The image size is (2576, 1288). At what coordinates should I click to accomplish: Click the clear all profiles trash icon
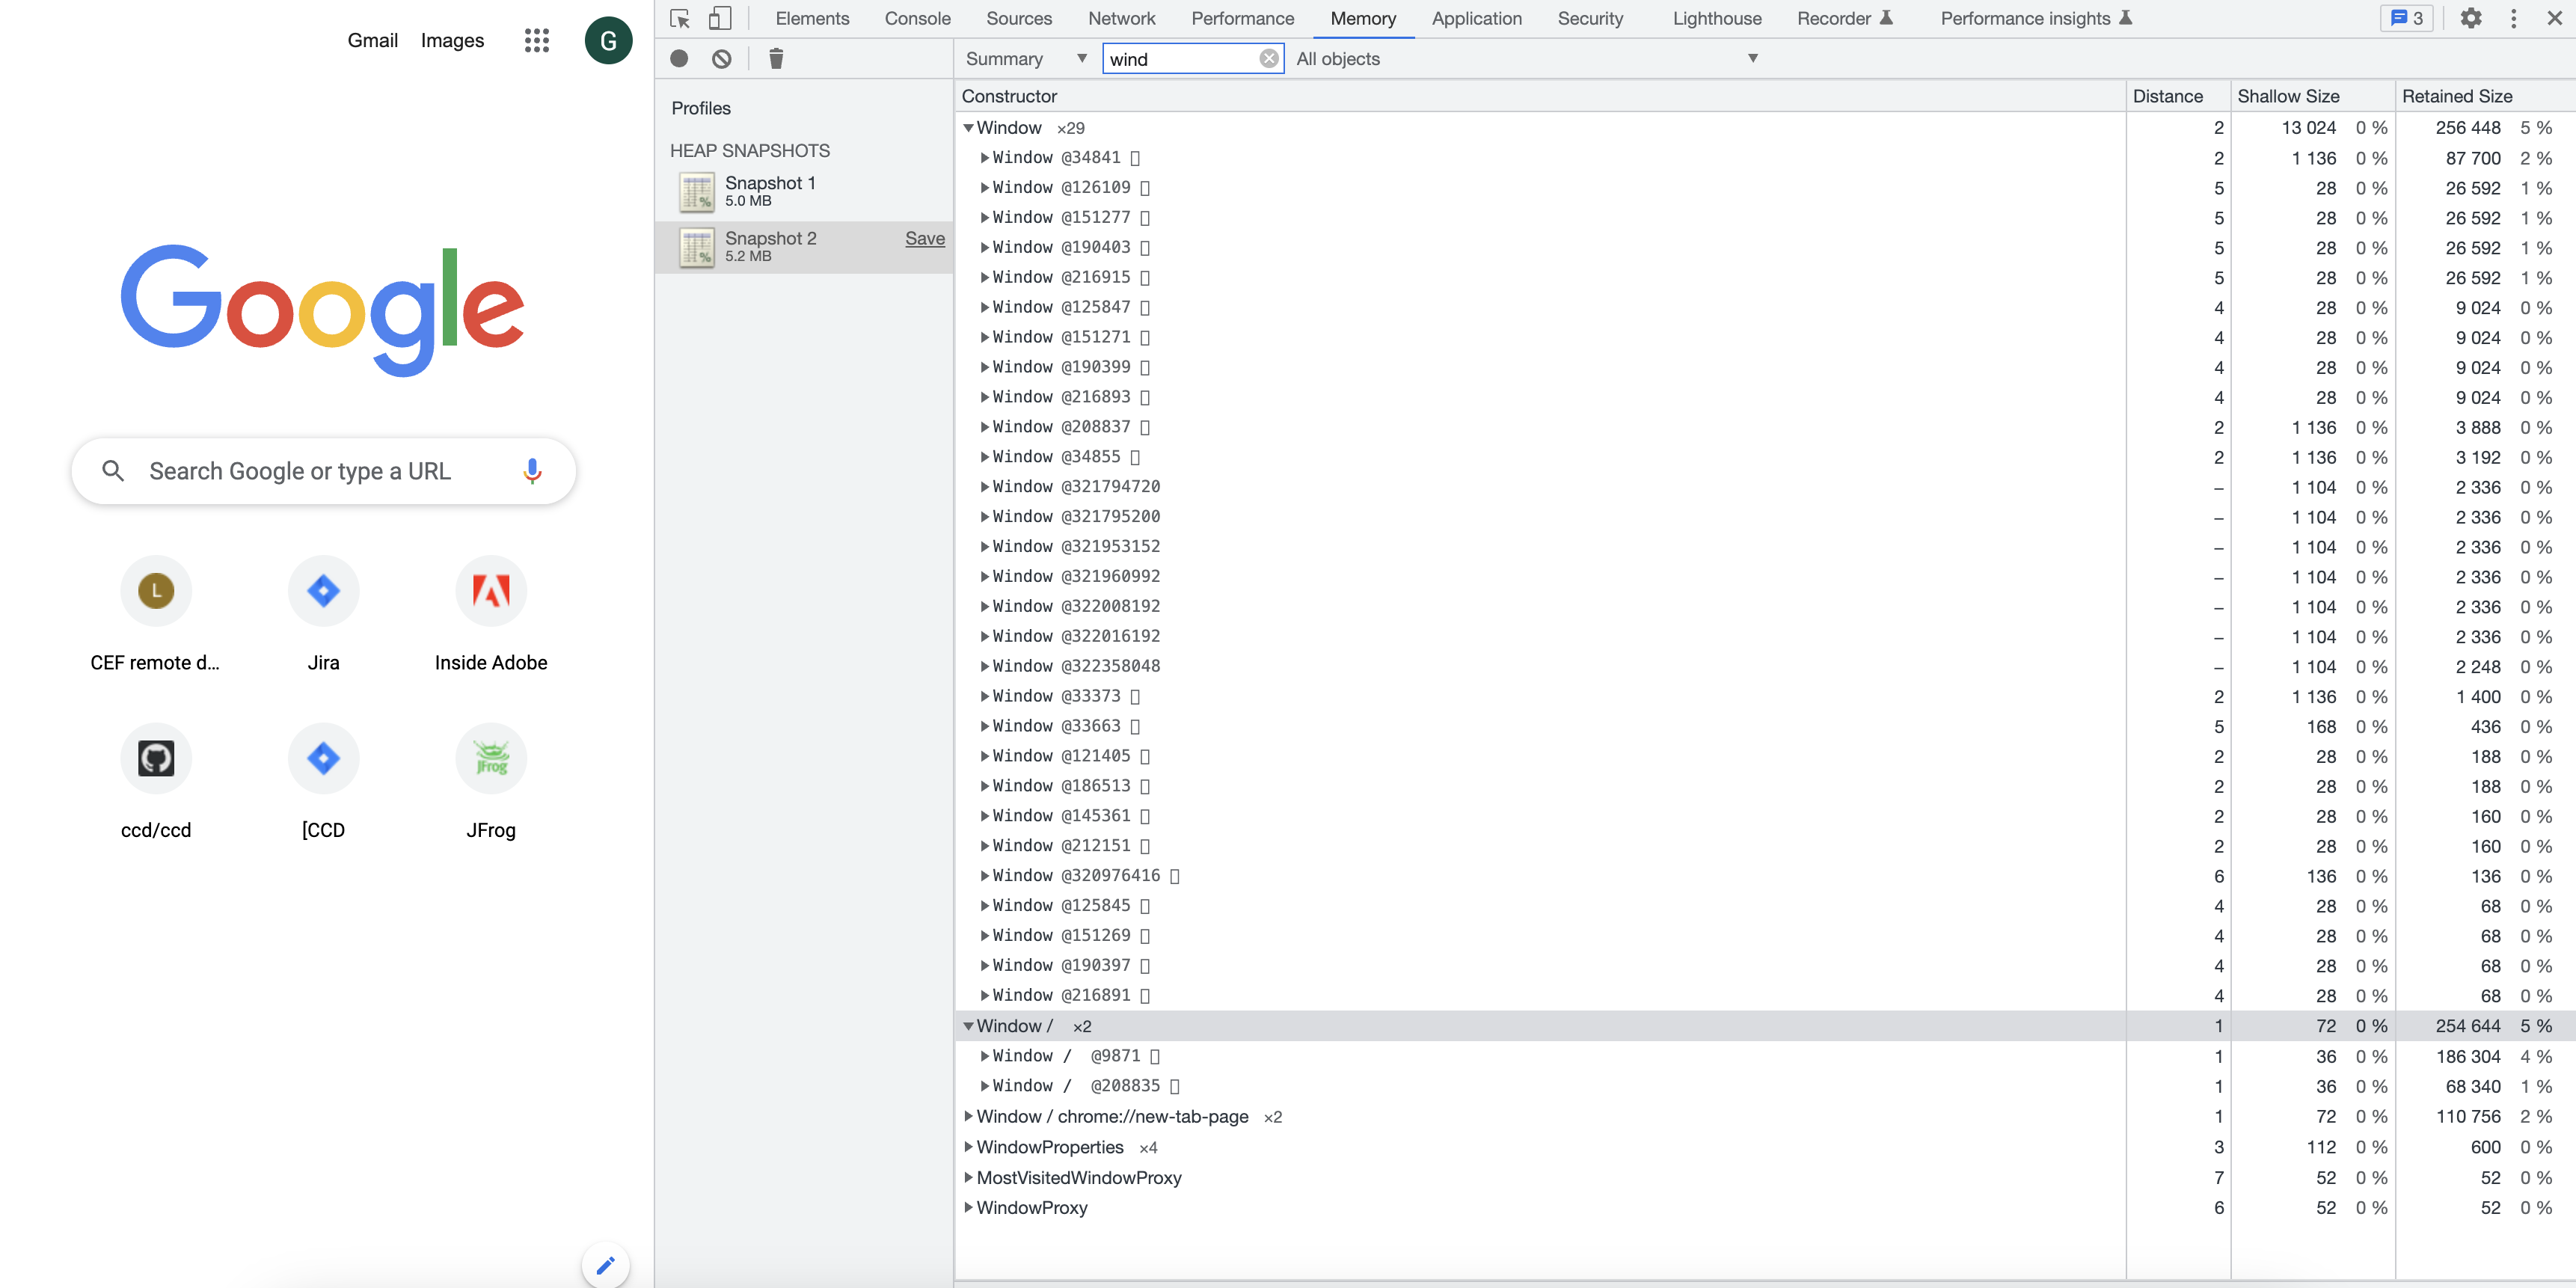(x=774, y=58)
